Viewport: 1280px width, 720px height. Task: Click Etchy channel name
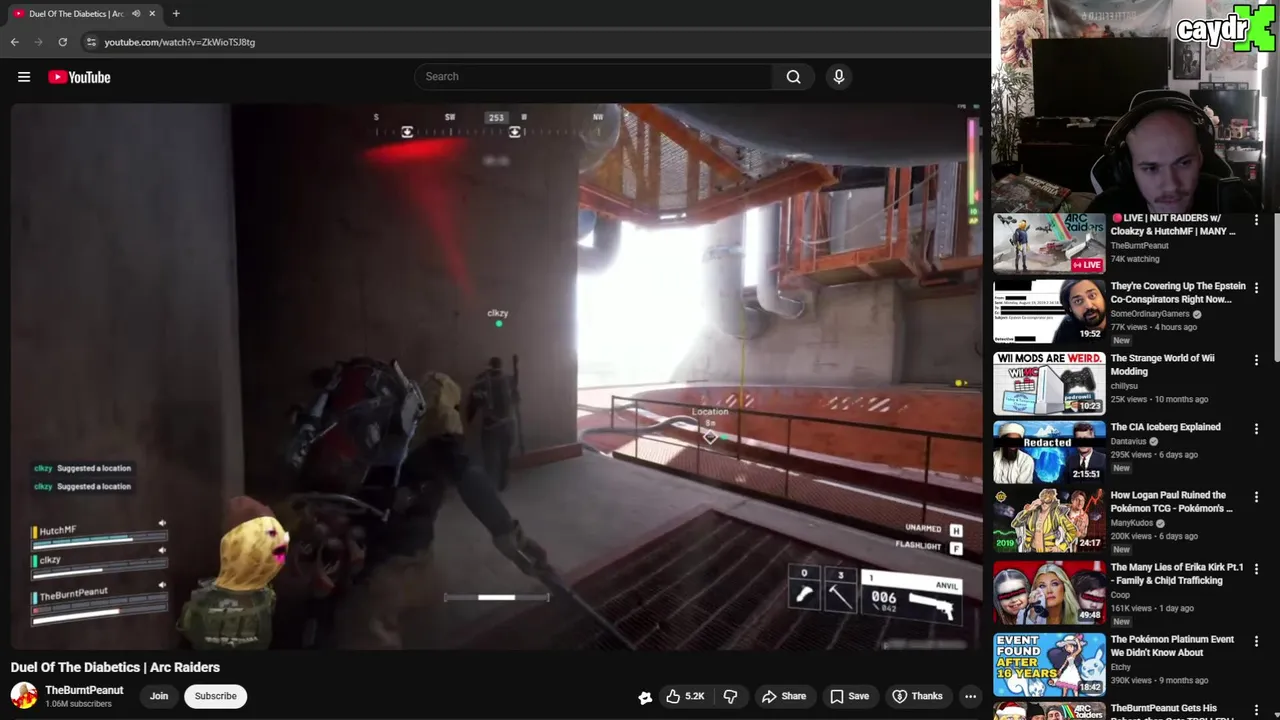tap(1120, 667)
